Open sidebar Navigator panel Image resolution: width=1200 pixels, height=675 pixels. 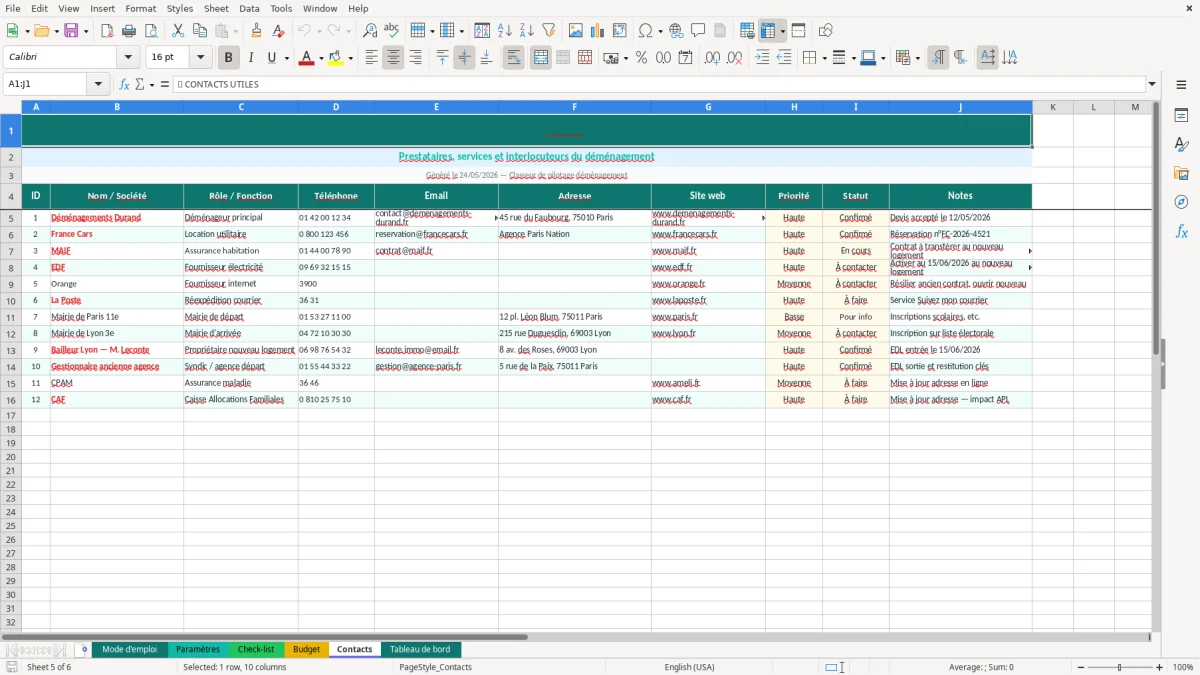[1181, 202]
